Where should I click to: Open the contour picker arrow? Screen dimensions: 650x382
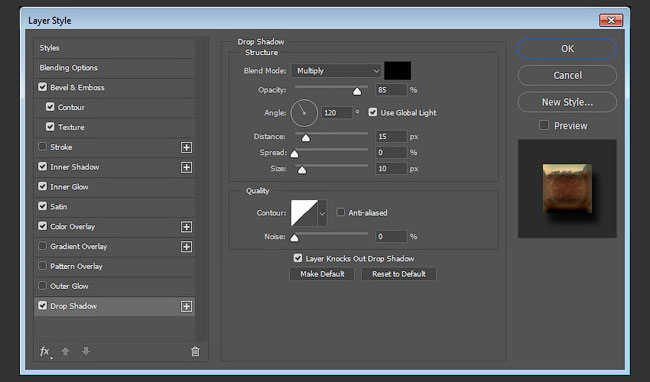[322, 213]
